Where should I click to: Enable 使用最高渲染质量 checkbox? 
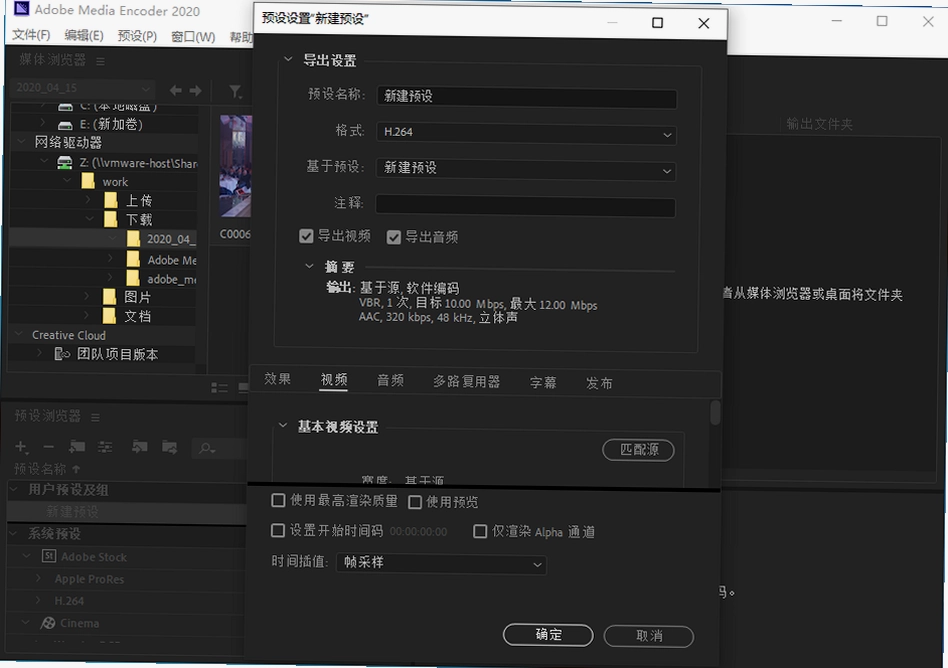278,500
